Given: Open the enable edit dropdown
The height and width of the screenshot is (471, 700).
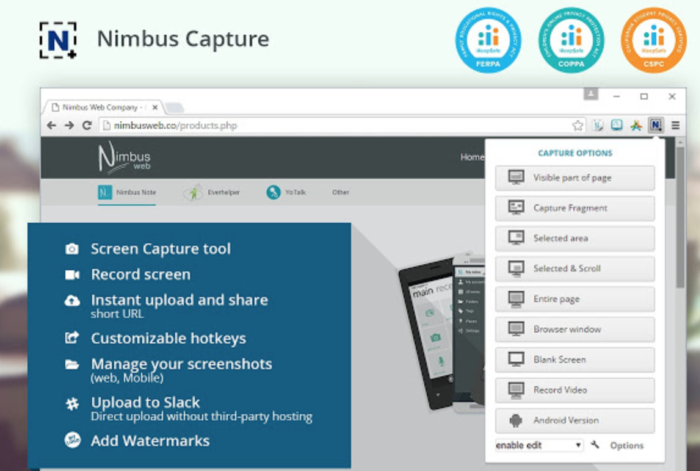Looking at the screenshot, I should tap(539, 445).
